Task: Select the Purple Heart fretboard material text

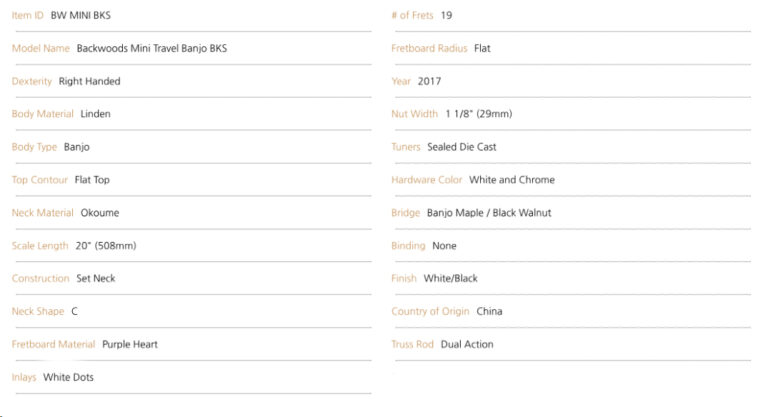Action: [x=130, y=344]
